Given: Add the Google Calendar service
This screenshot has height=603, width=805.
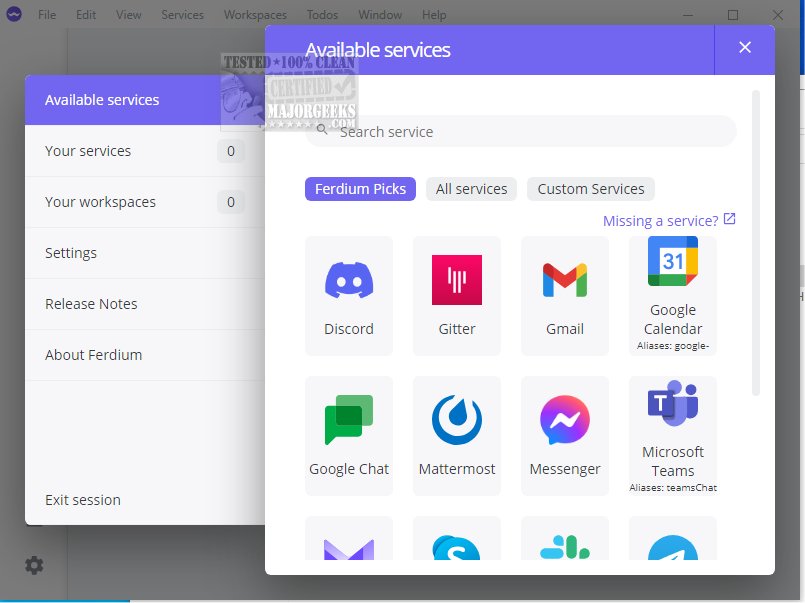Looking at the screenshot, I should tap(673, 296).
